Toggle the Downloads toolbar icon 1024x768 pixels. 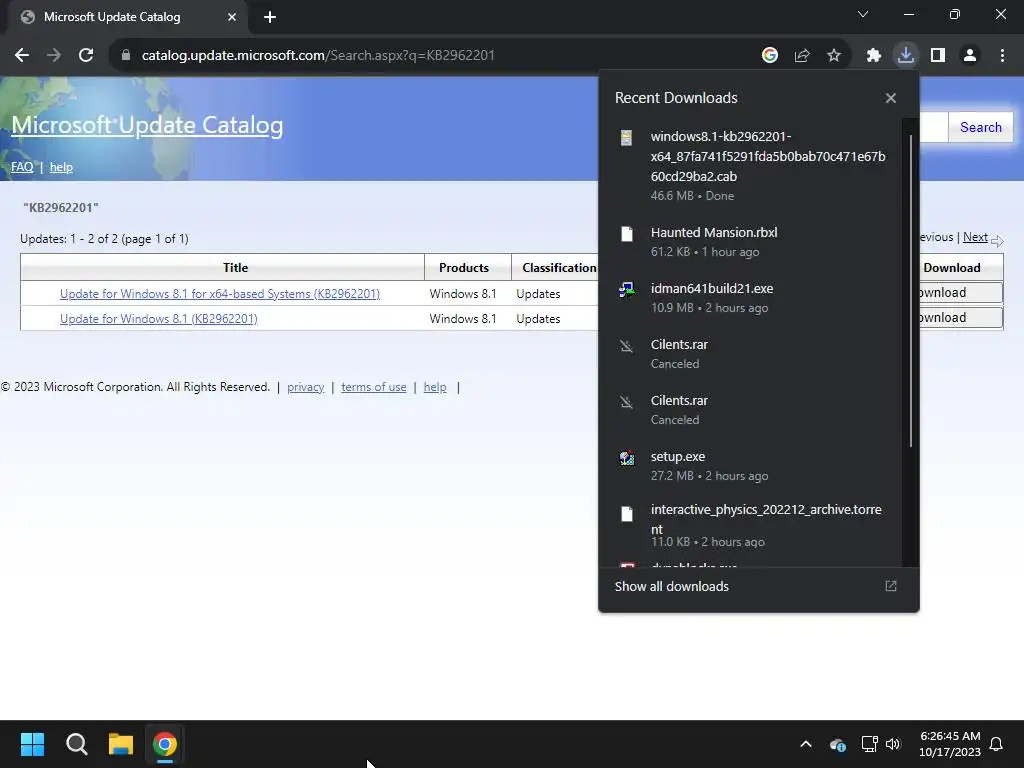[906, 56]
